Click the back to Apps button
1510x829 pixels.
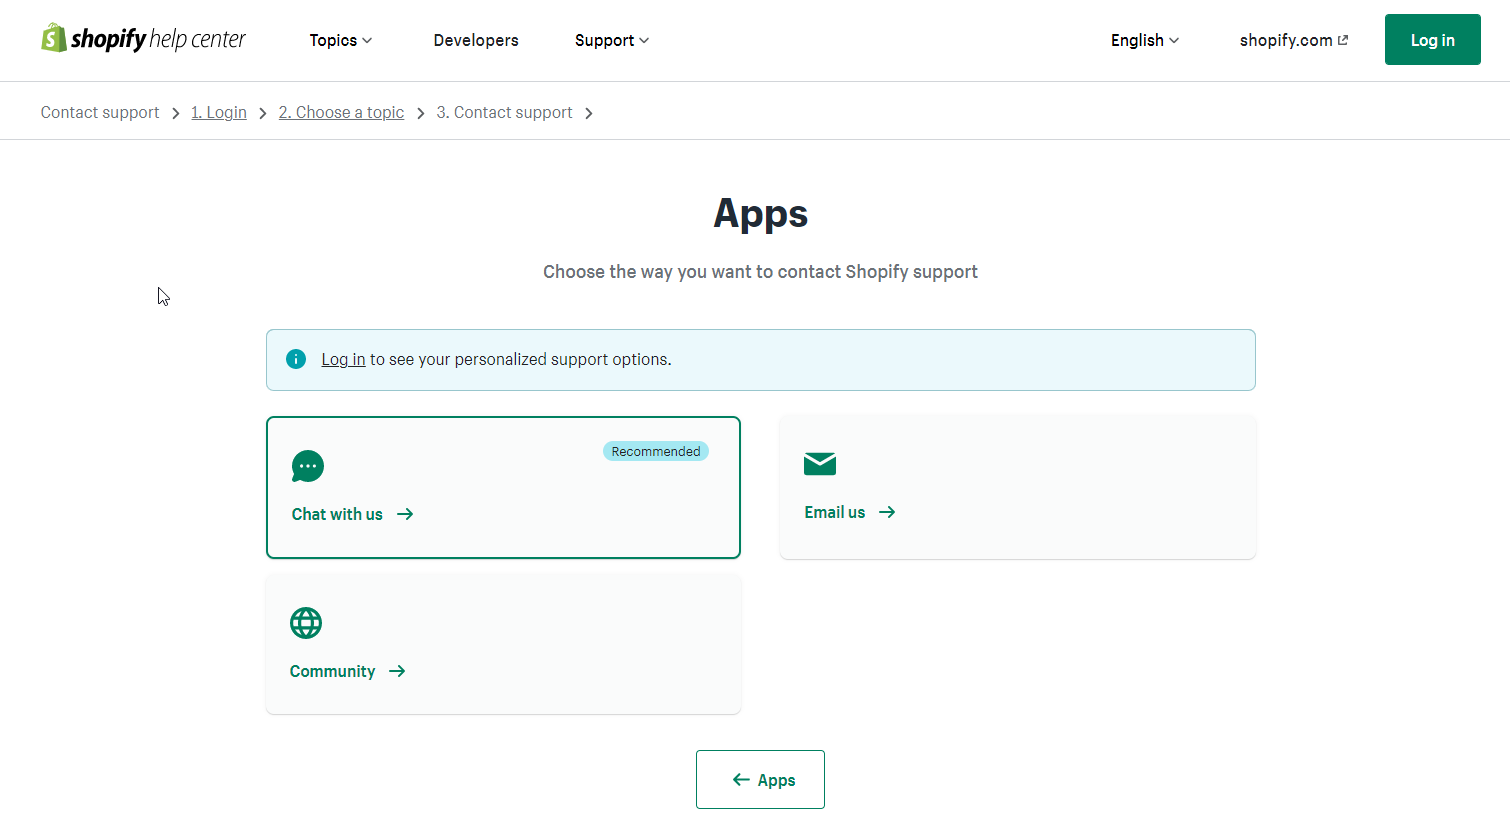click(x=760, y=779)
